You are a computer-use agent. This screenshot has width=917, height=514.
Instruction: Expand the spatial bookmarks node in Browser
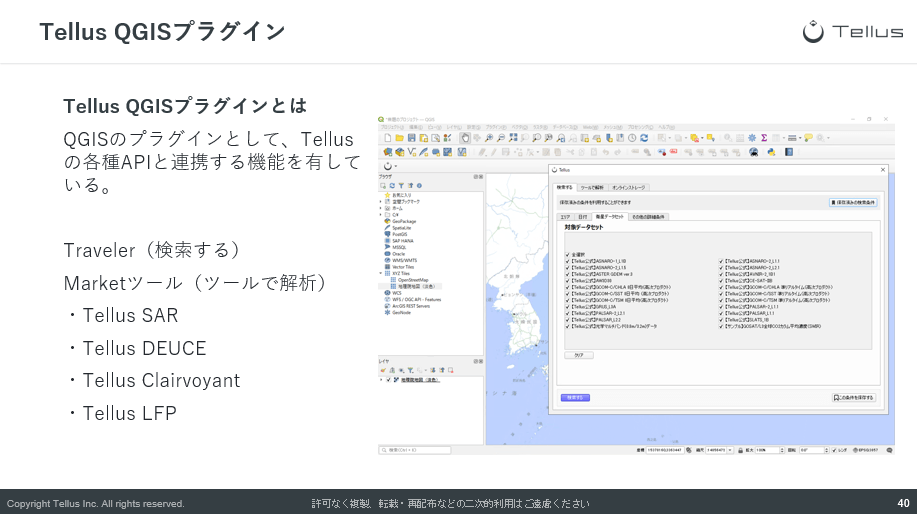(x=381, y=201)
